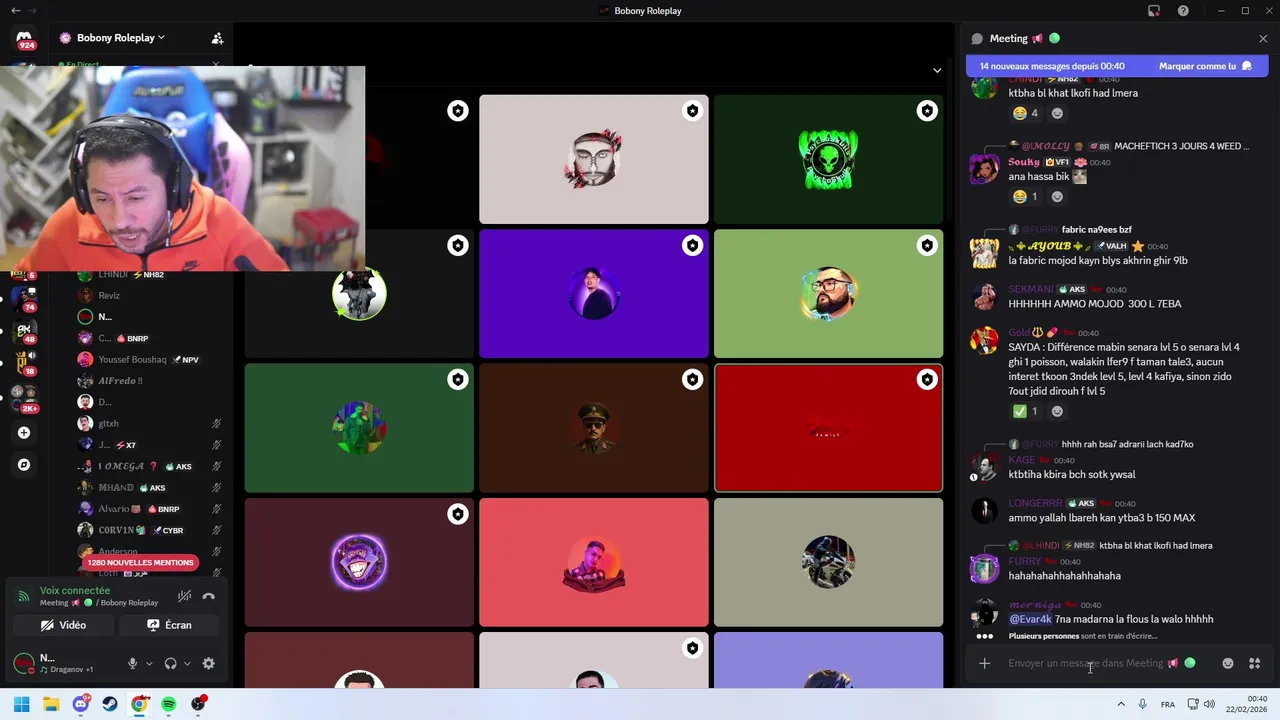Turn on camera with the Vidéo button
The image size is (1280, 720).
[x=62, y=625]
